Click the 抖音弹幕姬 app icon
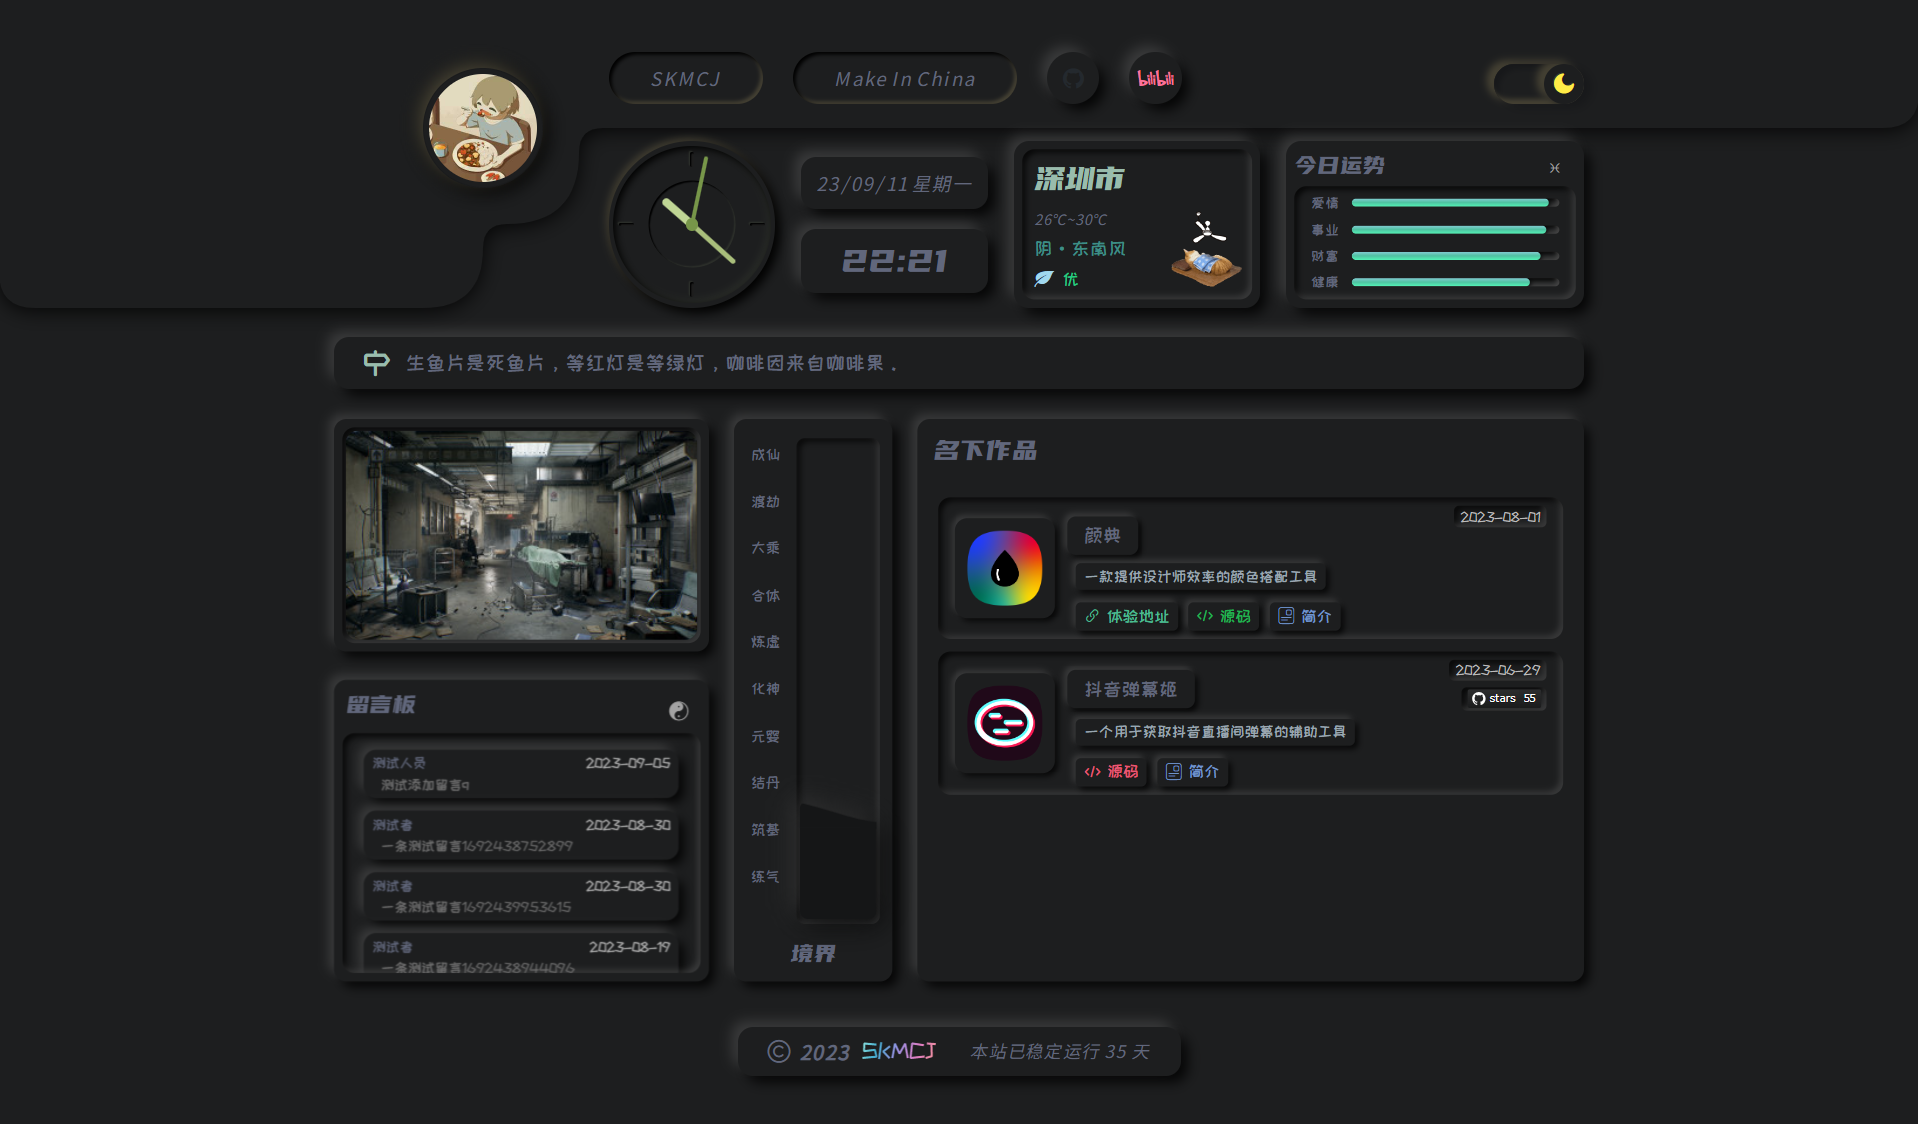The height and width of the screenshot is (1124, 1918). click(1005, 723)
